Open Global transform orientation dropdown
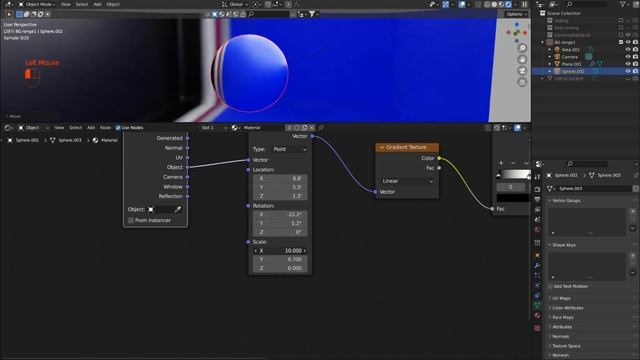Image resolution: width=640 pixels, height=360 pixels. 236,4
